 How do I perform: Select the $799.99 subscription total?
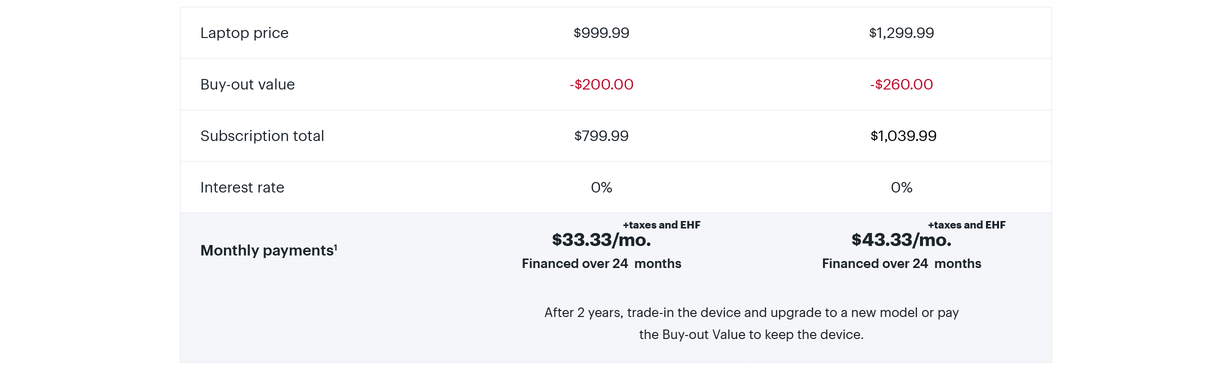[601, 136]
